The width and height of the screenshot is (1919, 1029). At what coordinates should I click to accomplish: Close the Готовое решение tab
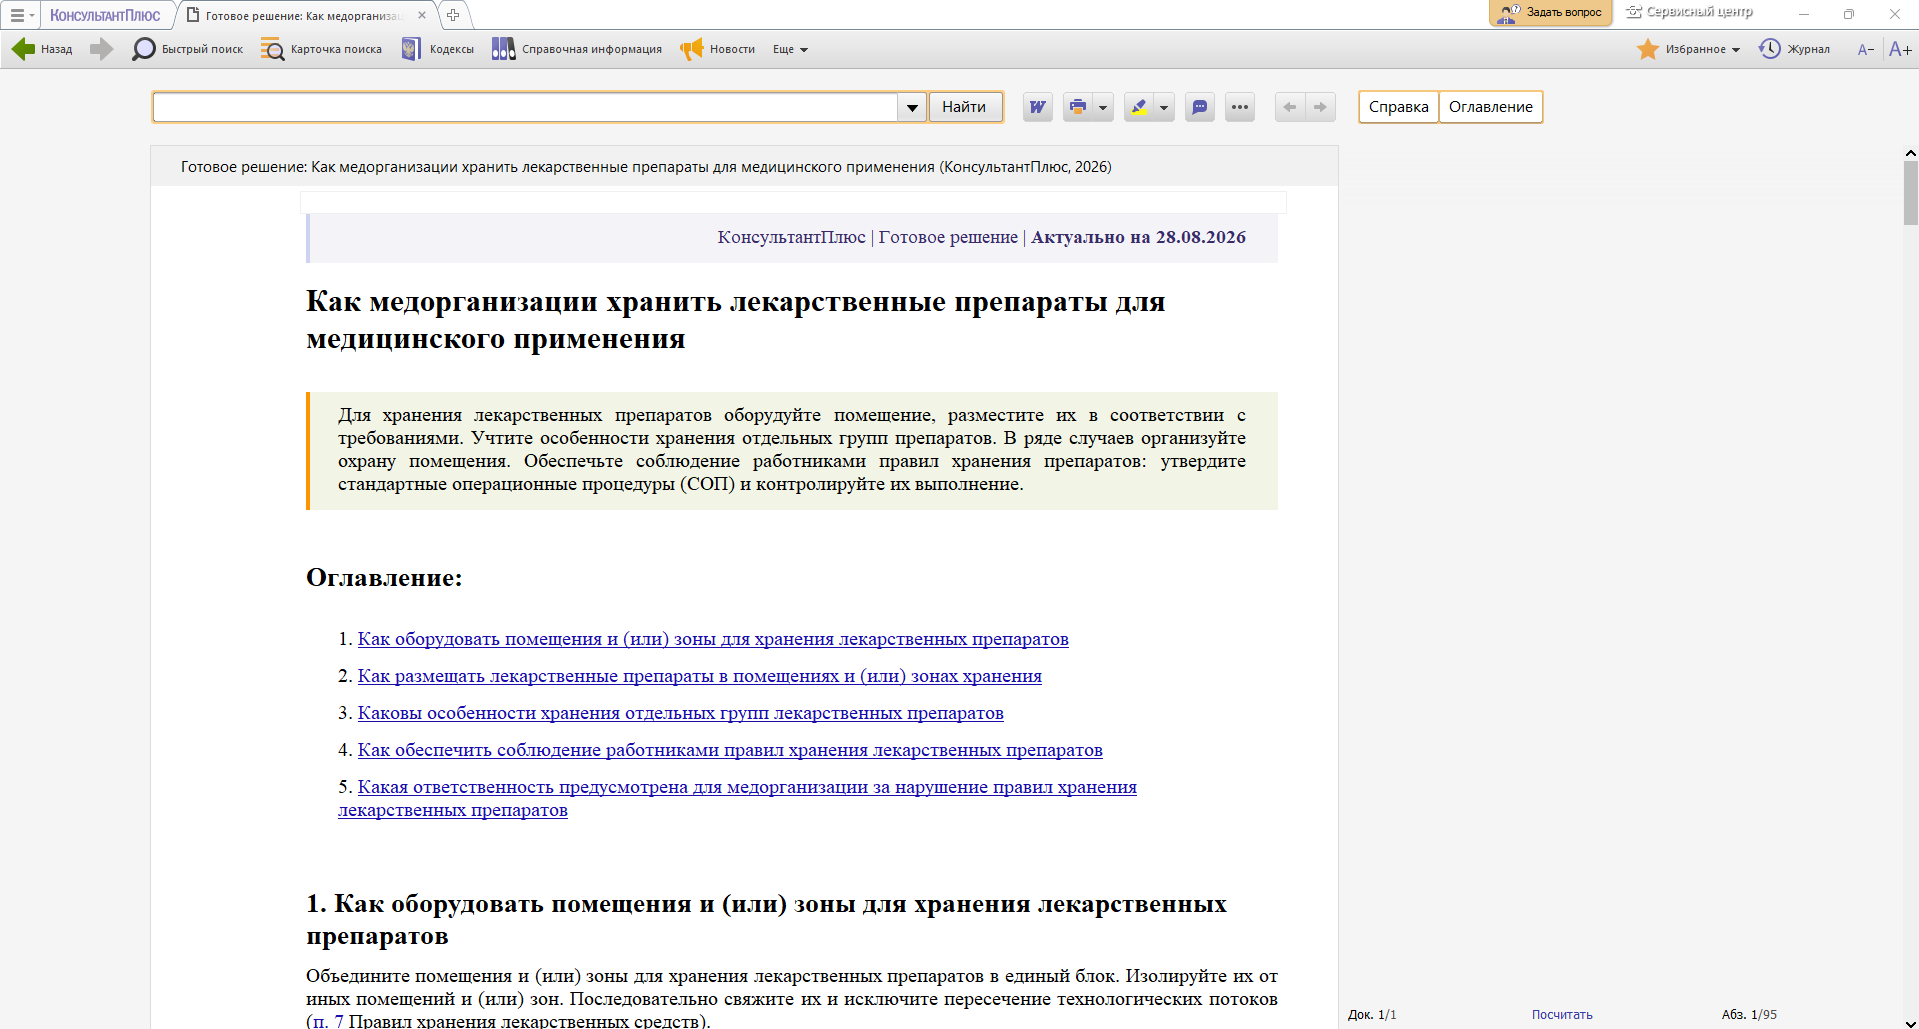tap(422, 15)
